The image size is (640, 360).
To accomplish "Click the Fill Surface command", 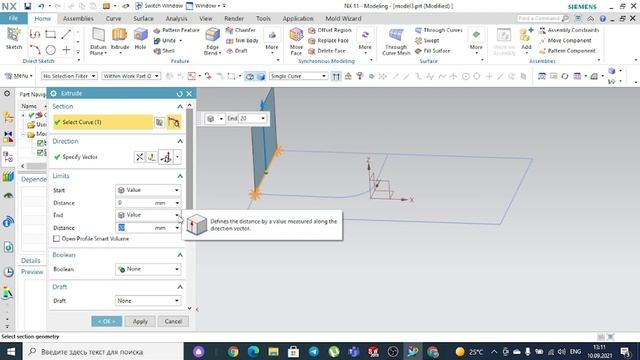I will pyautogui.click(x=433, y=51).
